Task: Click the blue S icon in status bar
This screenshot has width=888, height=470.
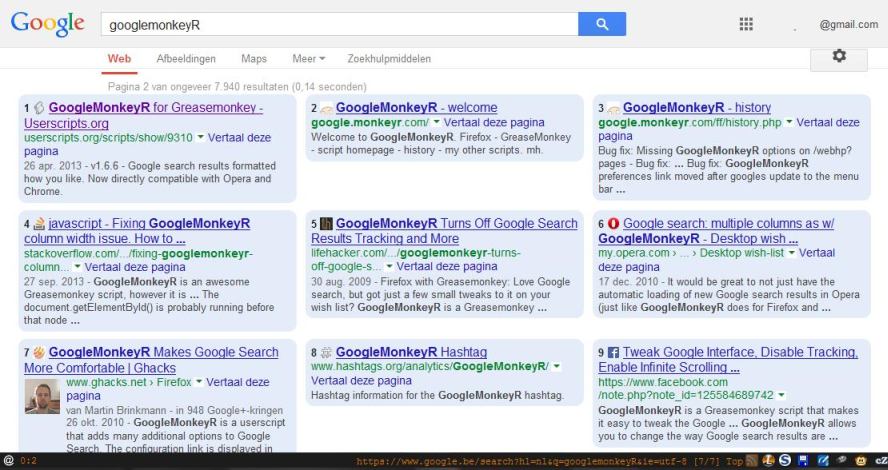Action: coord(784,461)
